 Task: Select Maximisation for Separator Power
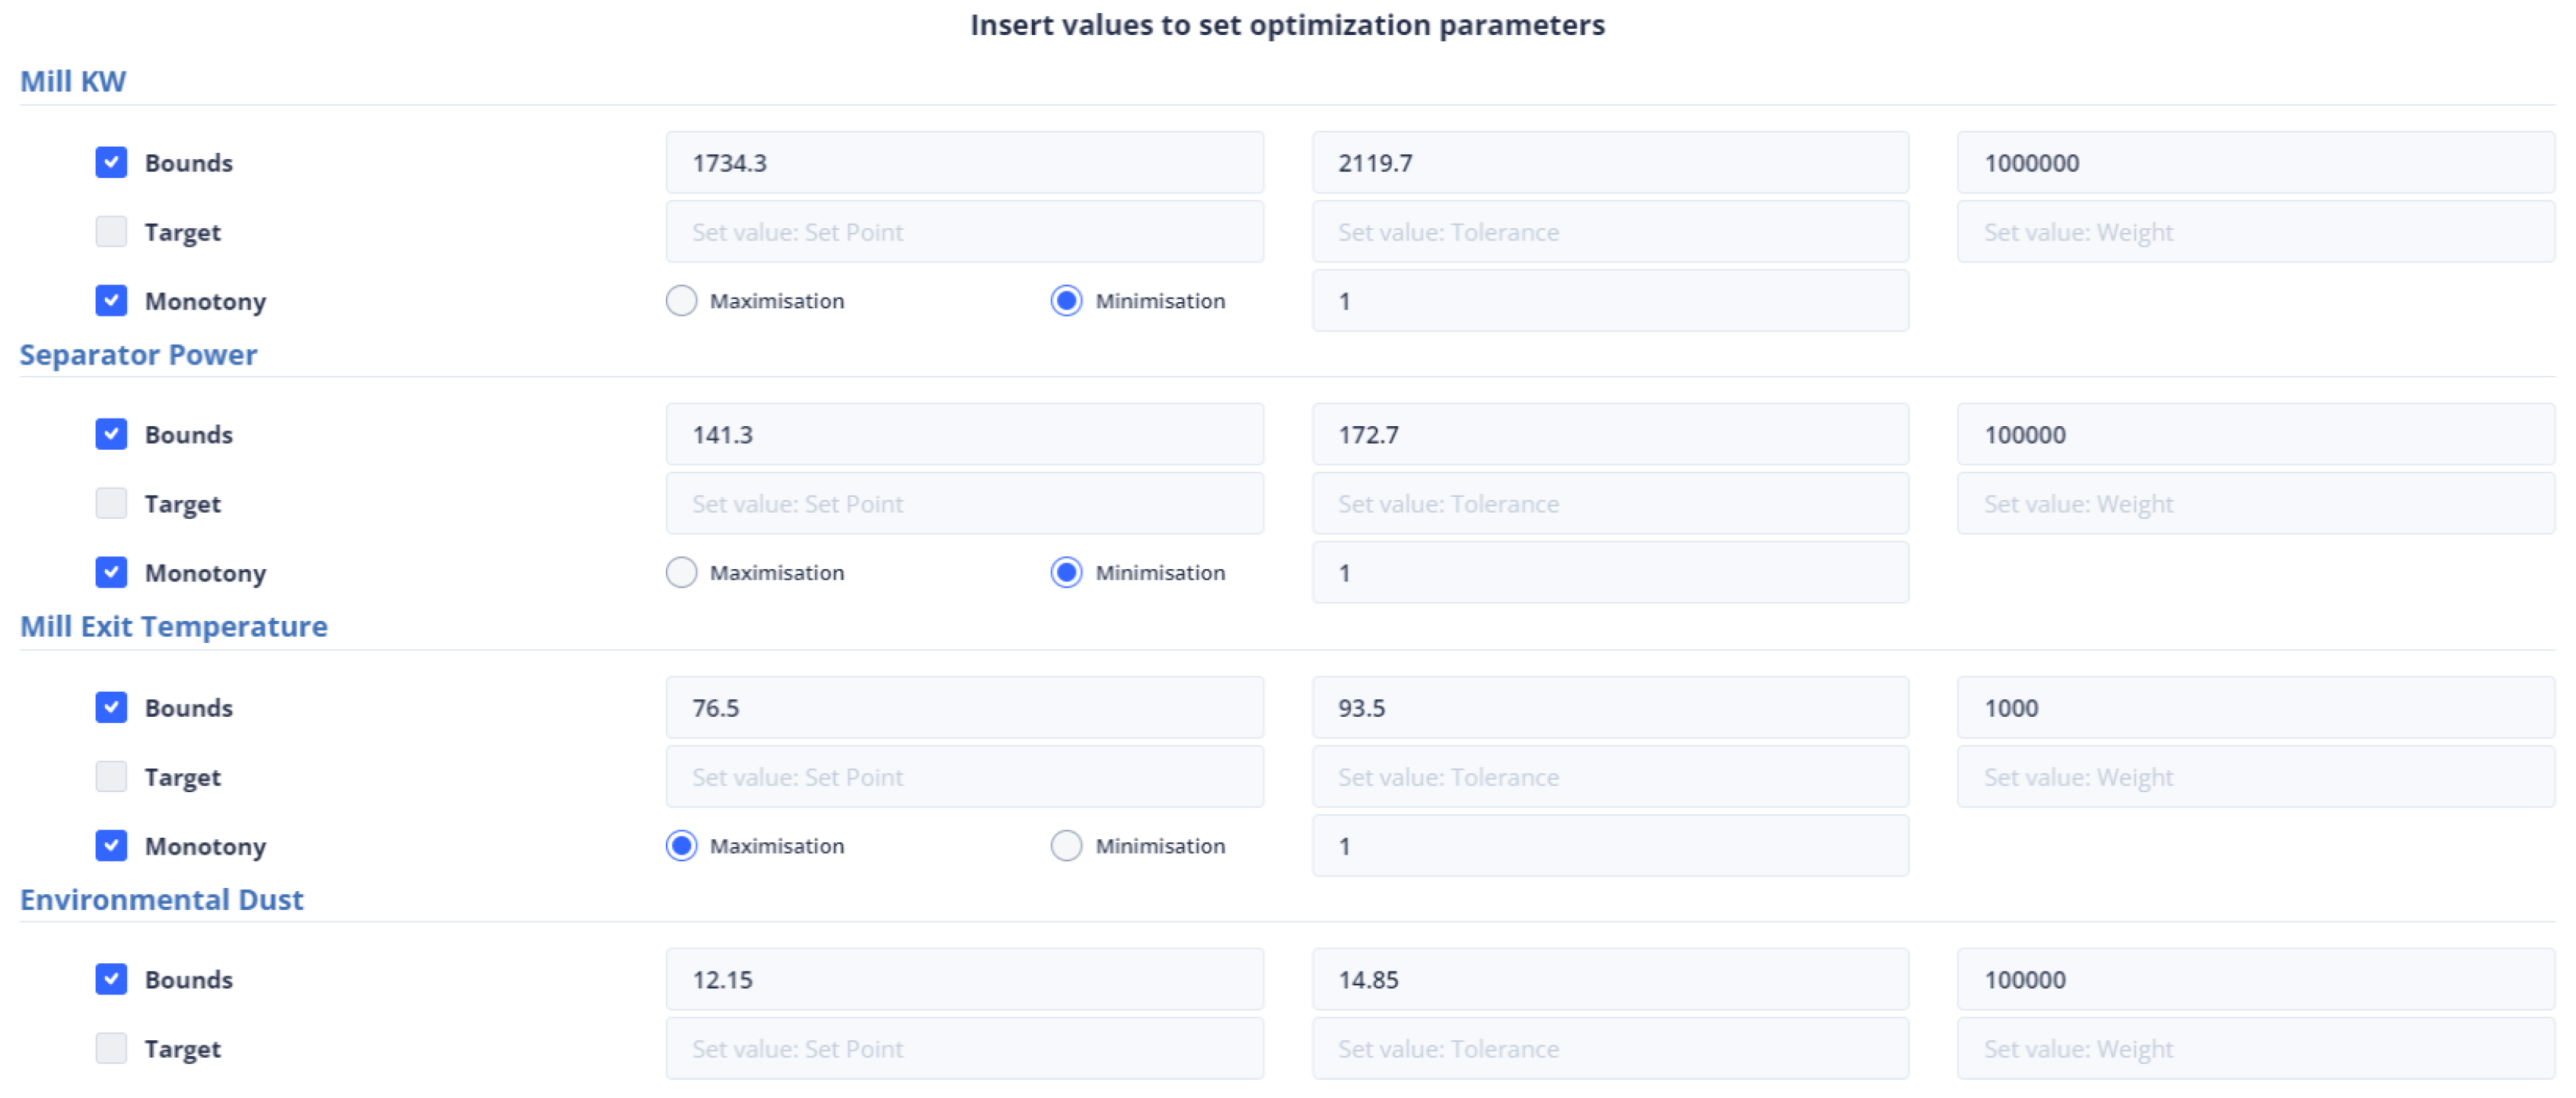click(681, 572)
